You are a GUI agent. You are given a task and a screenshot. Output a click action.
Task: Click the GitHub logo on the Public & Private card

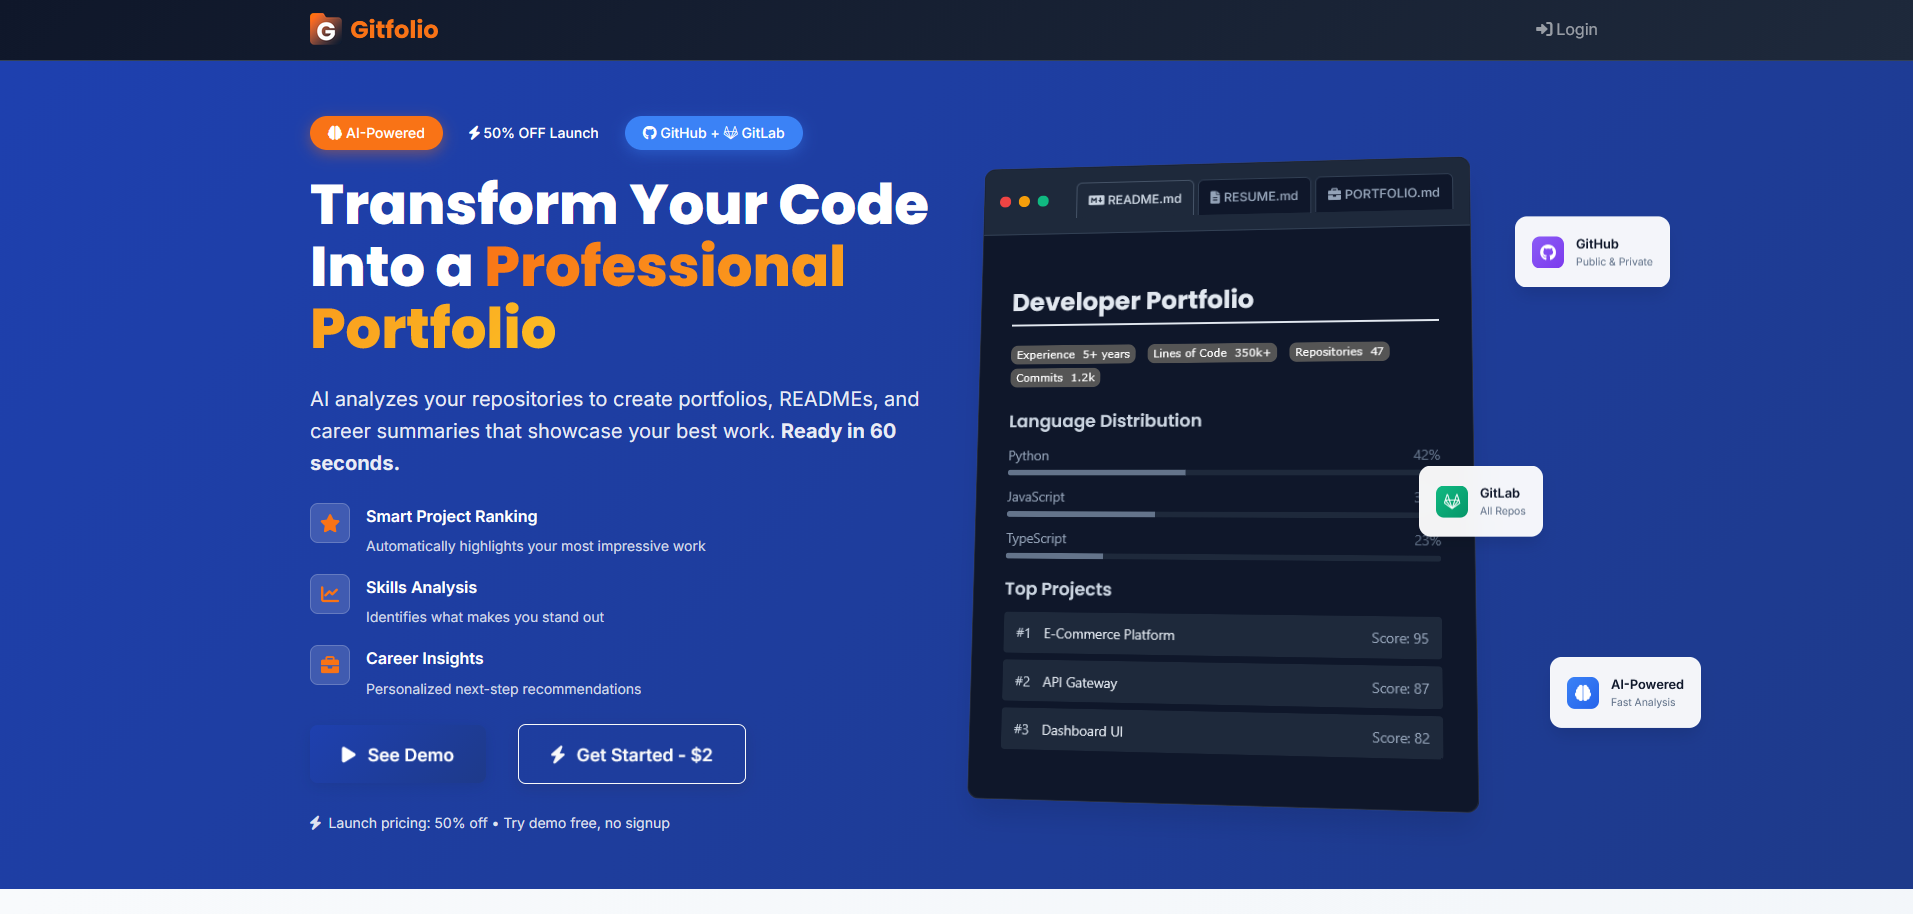pyautogui.click(x=1547, y=251)
